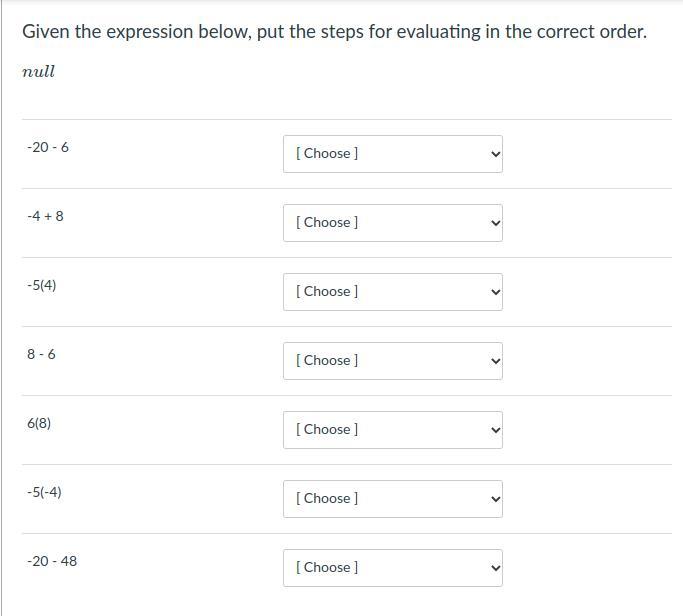Open the dropdown for -20 - 48
The width and height of the screenshot is (683, 616).
point(392,568)
